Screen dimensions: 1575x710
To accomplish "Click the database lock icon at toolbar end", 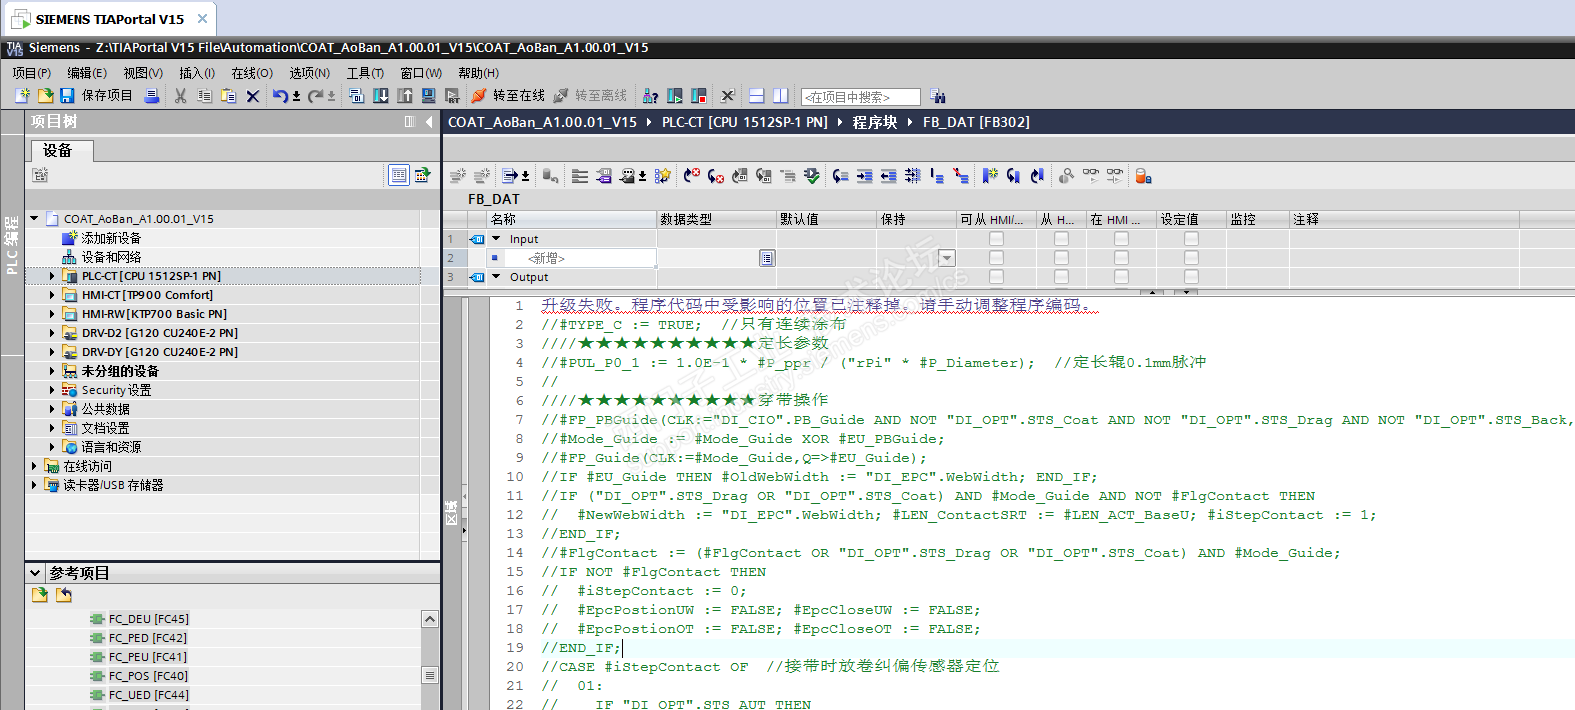I will (x=1143, y=176).
